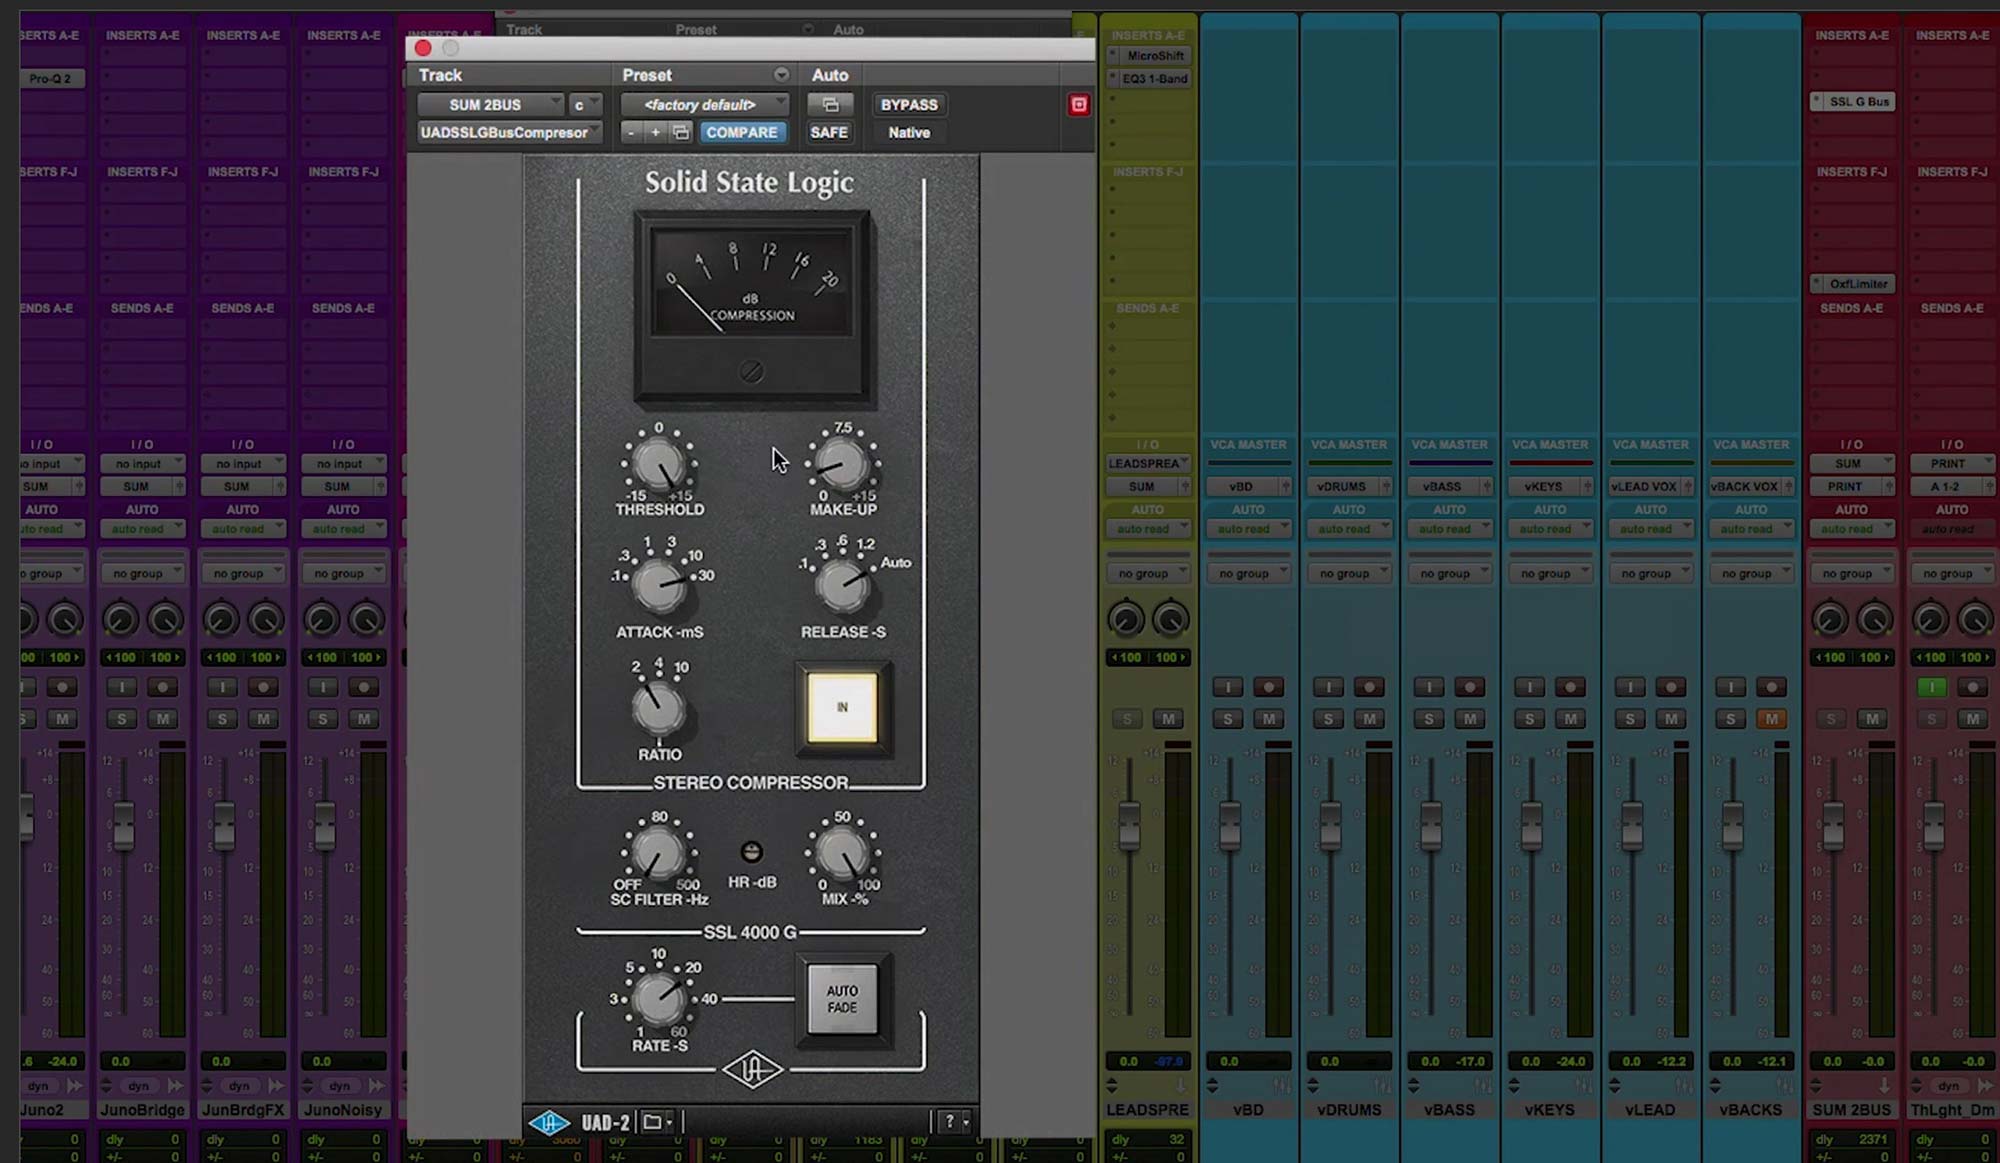Open the Preset menu round arrow

(781, 75)
